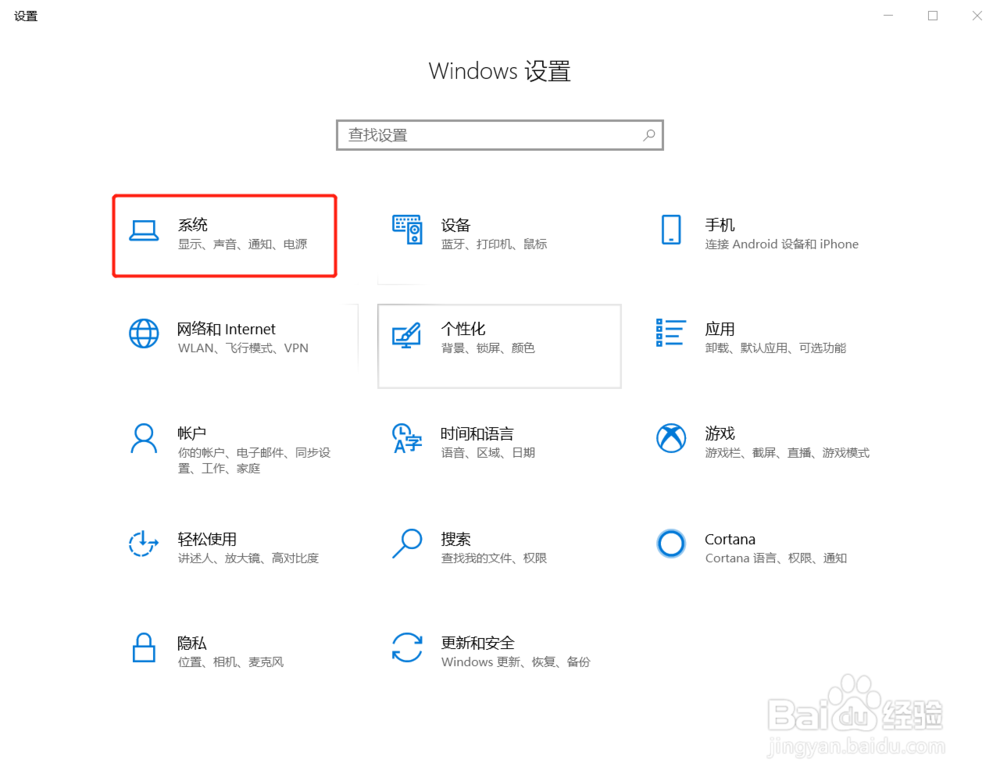Screen dimensions: 1000x781
Task: Click the text 你的帐户、电子邮件、同步设置
Action: 254,460
